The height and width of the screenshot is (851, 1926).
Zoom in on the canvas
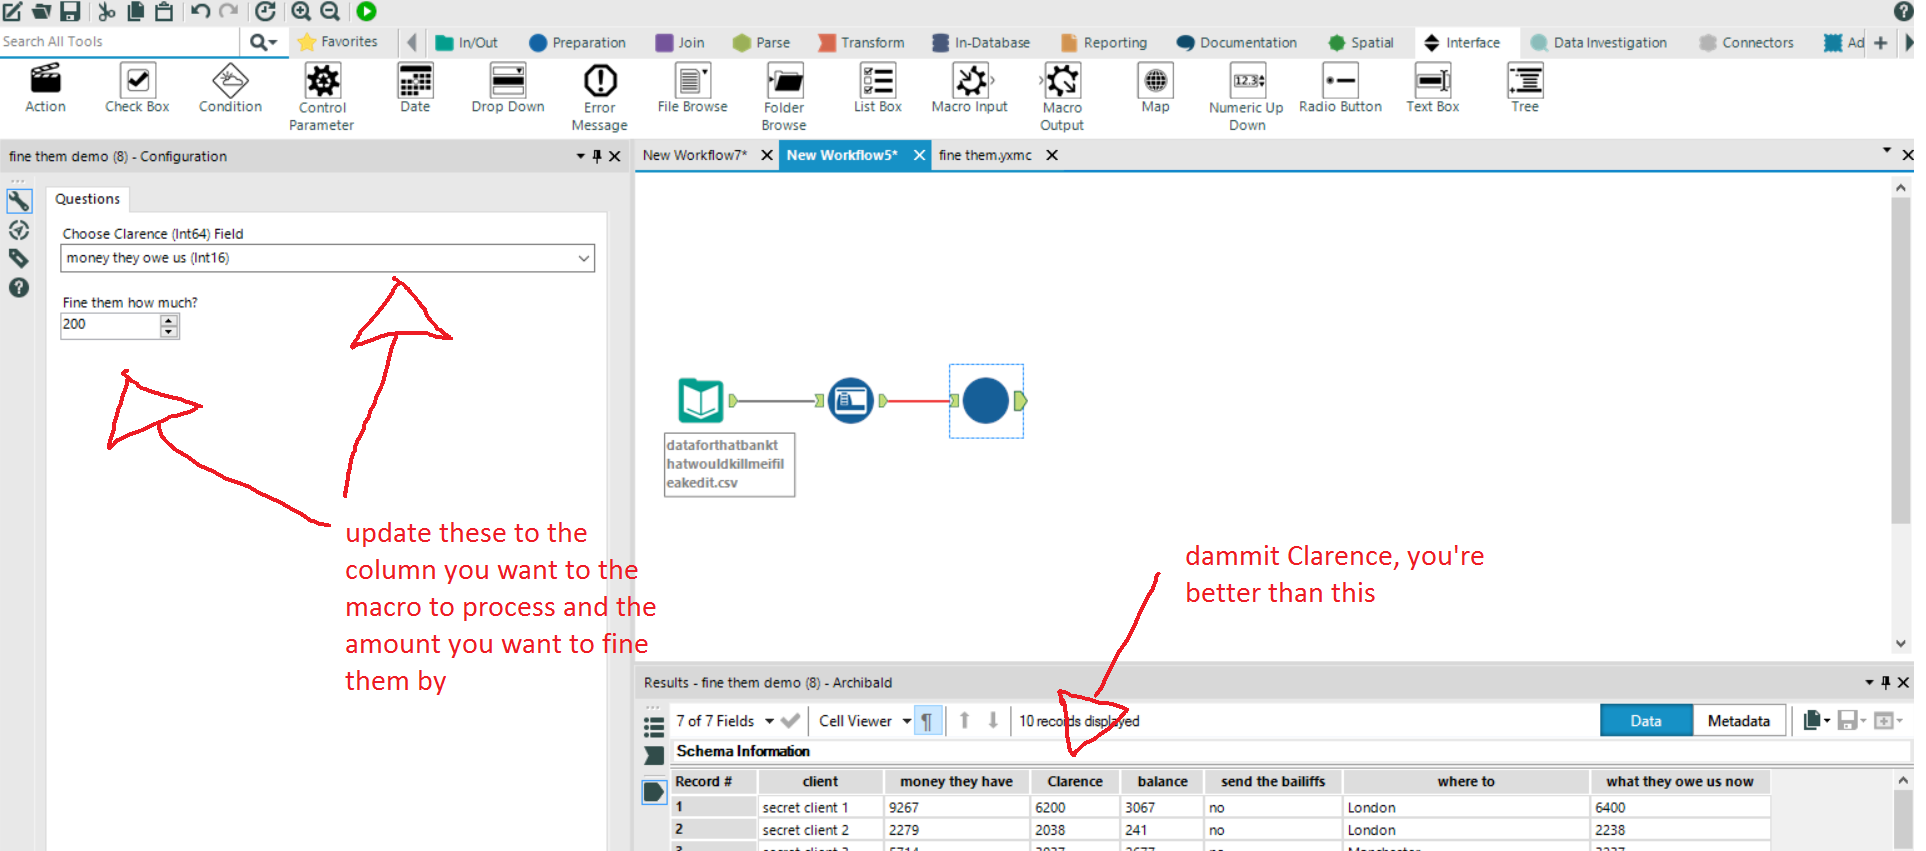coord(301,12)
